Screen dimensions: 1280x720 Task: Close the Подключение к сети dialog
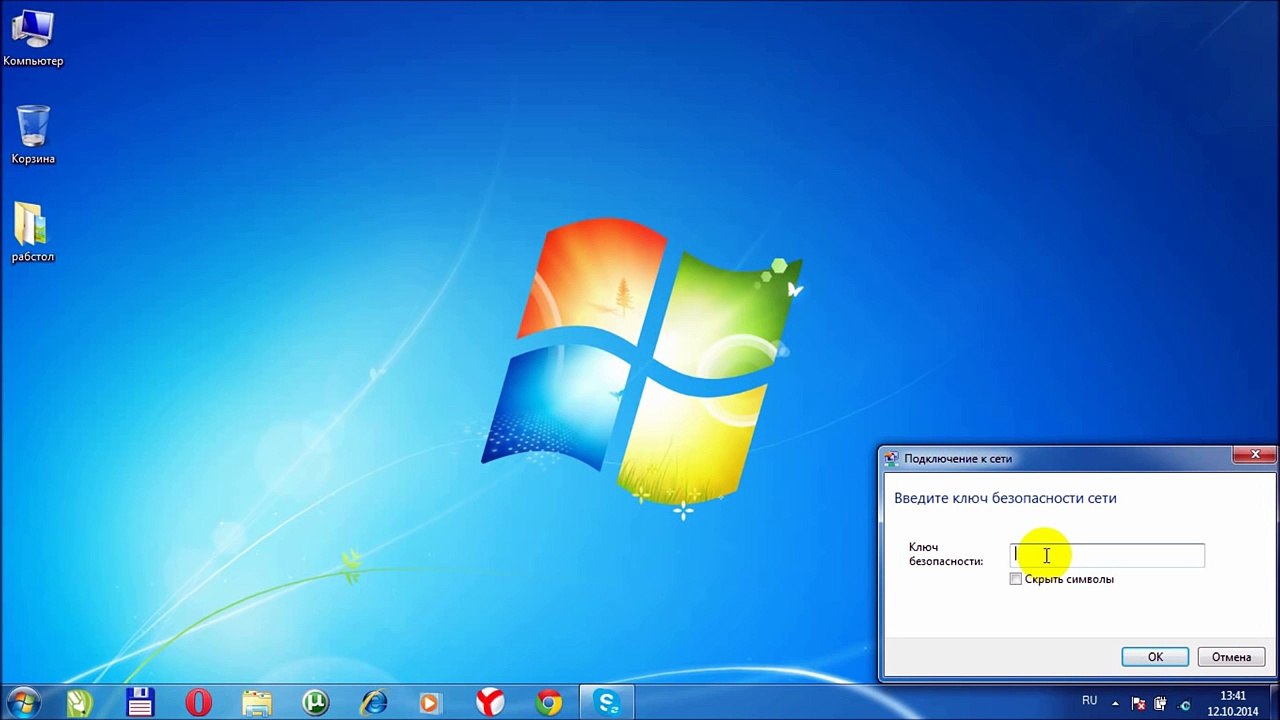click(x=1255, y=456)
